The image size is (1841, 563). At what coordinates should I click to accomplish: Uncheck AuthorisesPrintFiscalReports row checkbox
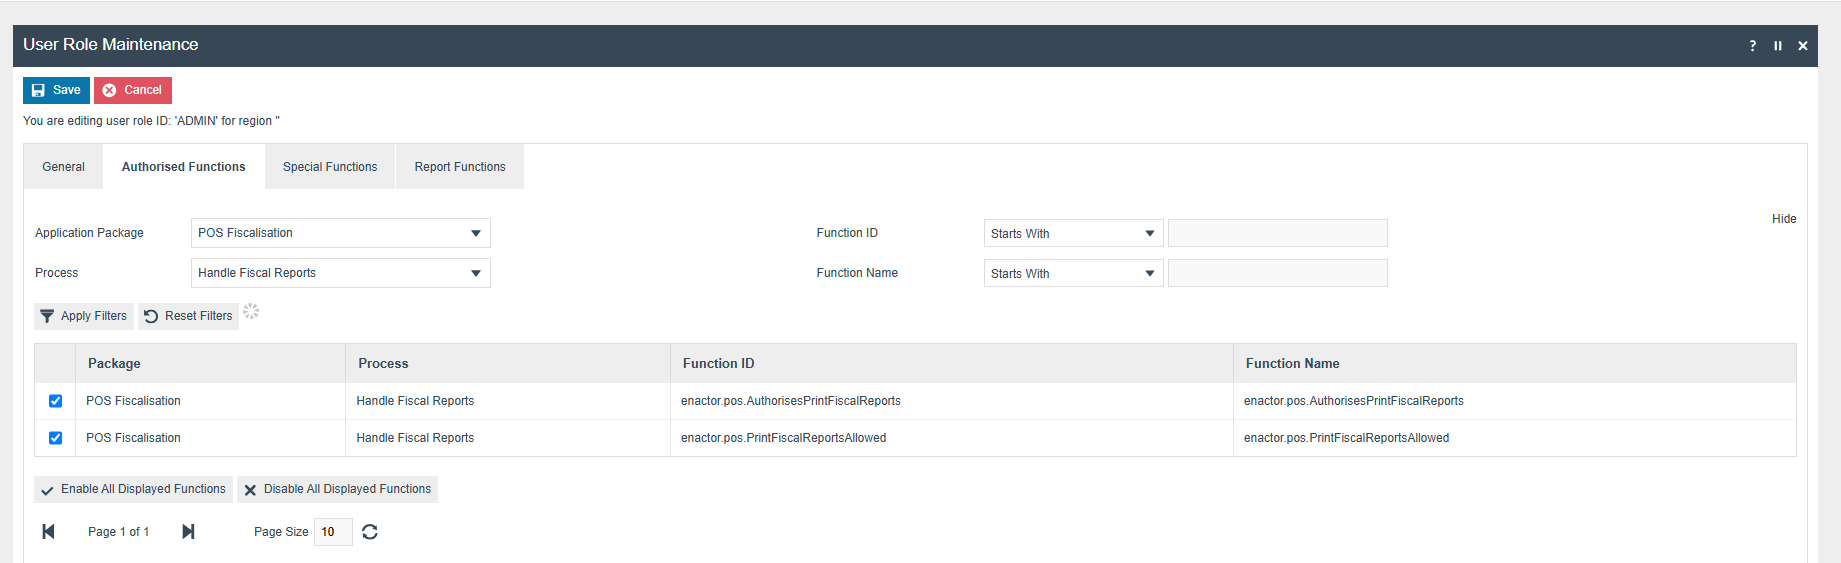[55, 401]
